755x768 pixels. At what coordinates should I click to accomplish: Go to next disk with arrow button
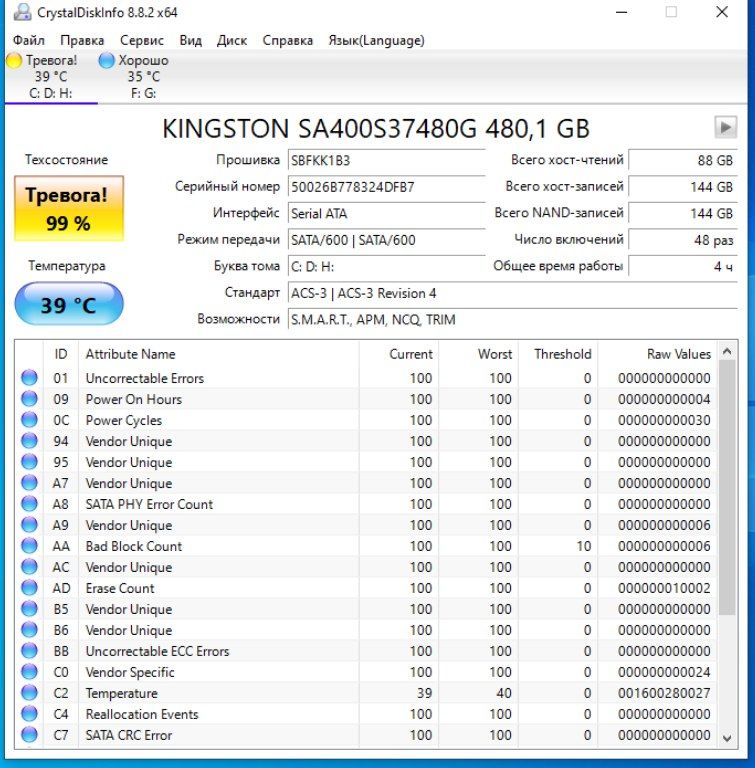(x=725, y=128)
